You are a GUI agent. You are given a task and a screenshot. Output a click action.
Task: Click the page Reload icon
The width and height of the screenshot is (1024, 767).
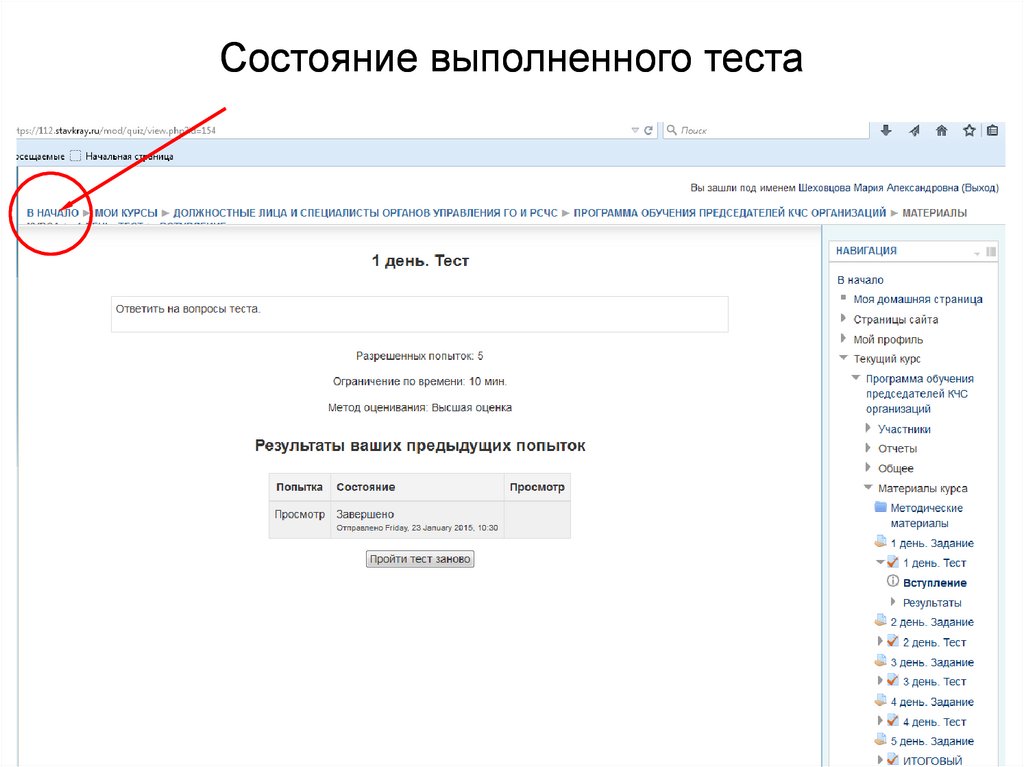(647, 129)
